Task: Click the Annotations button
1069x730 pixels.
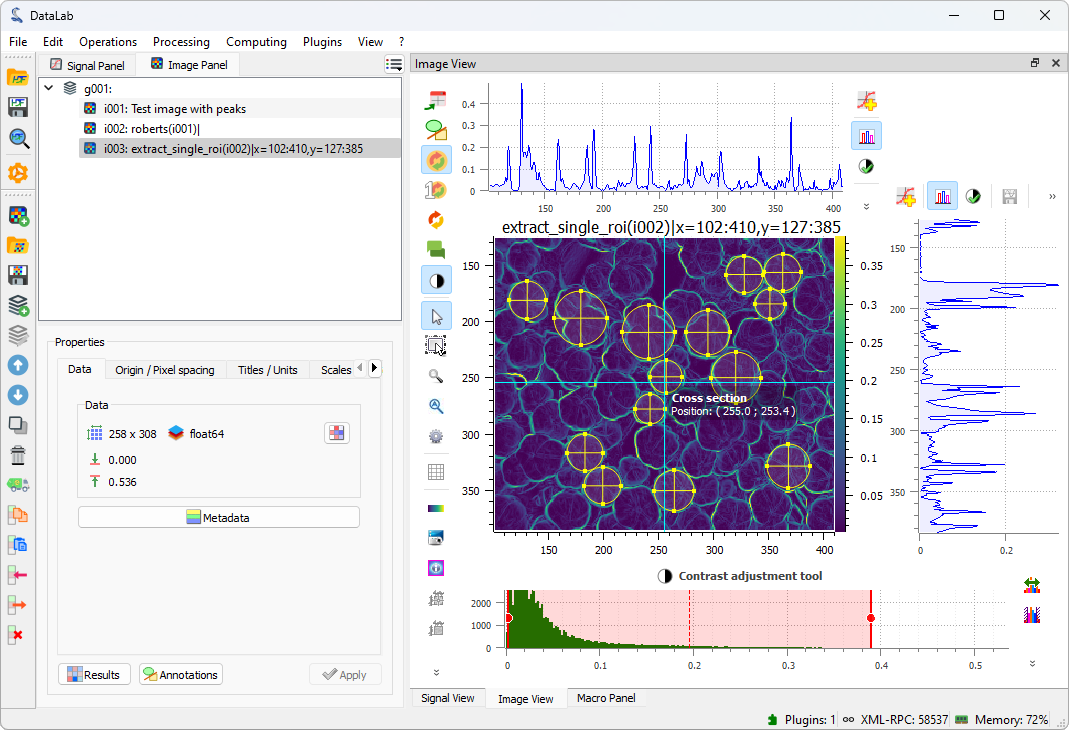Action: click(x=181, y=674)
